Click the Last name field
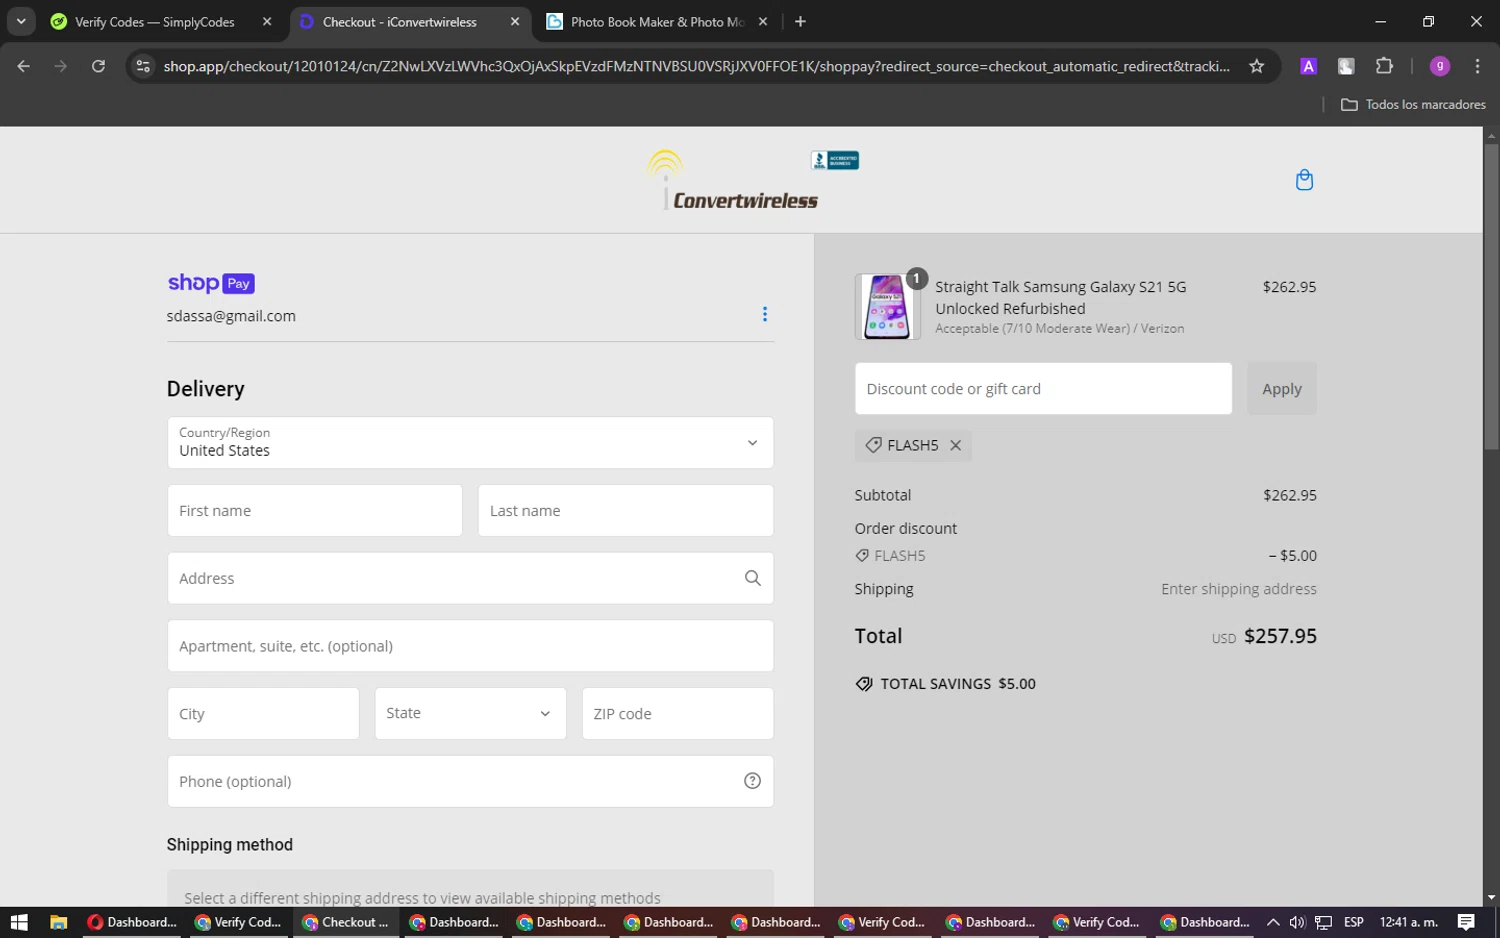 pyautogui.click(x=626, y=511)
